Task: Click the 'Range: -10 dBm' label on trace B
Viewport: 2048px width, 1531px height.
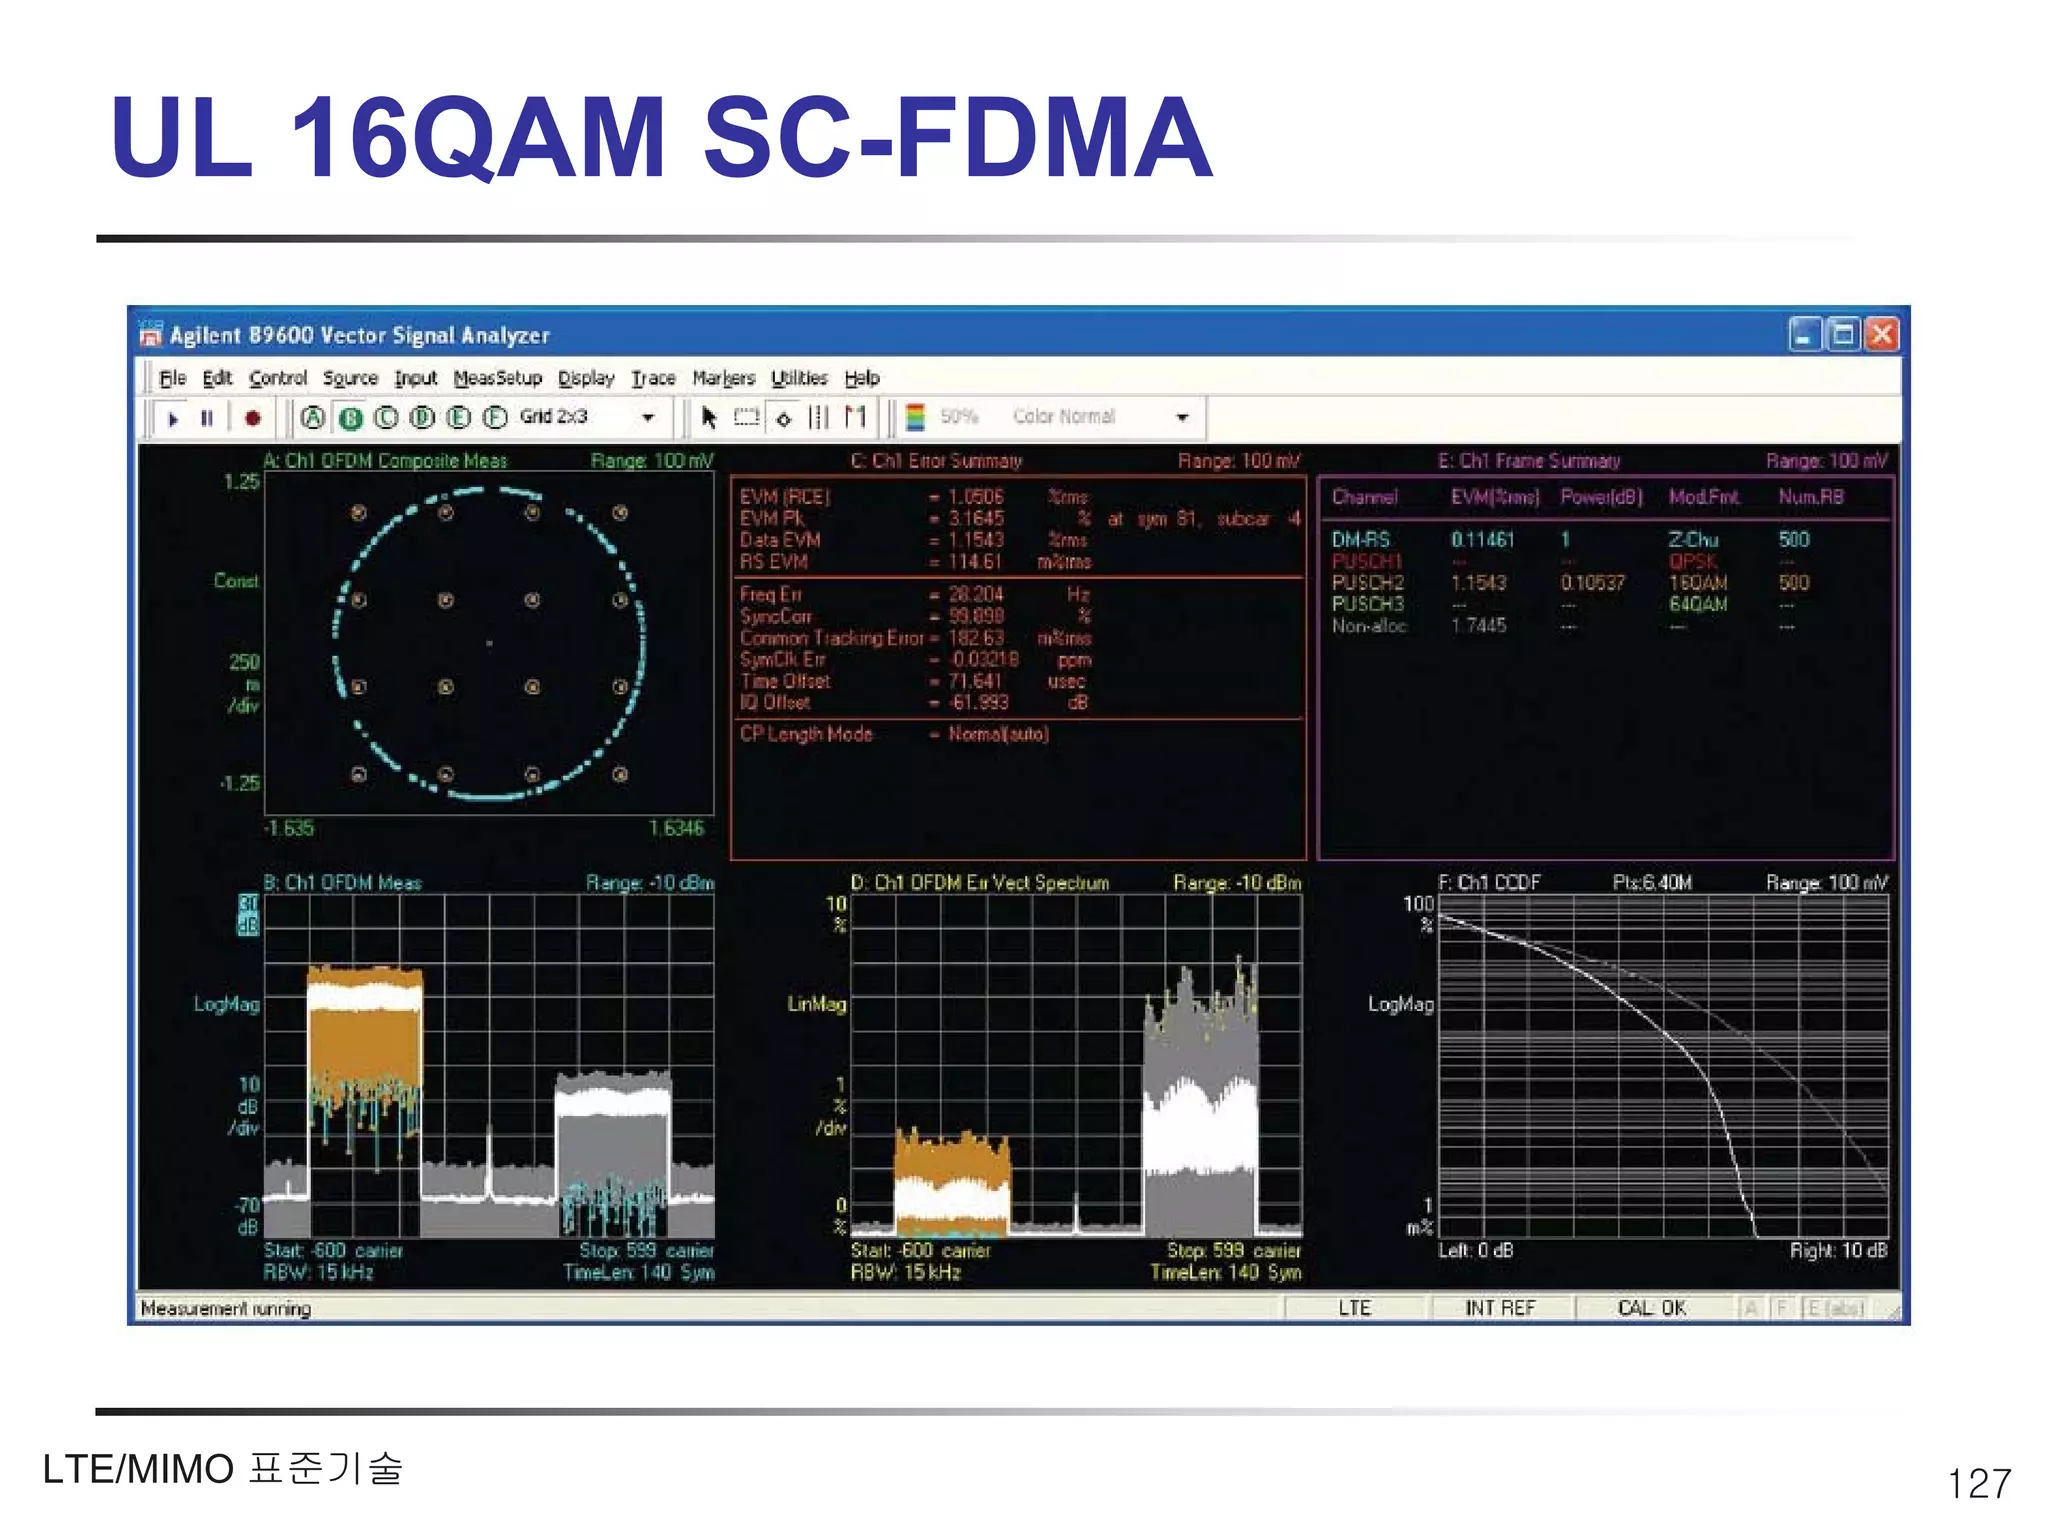Action: point(650,883)
